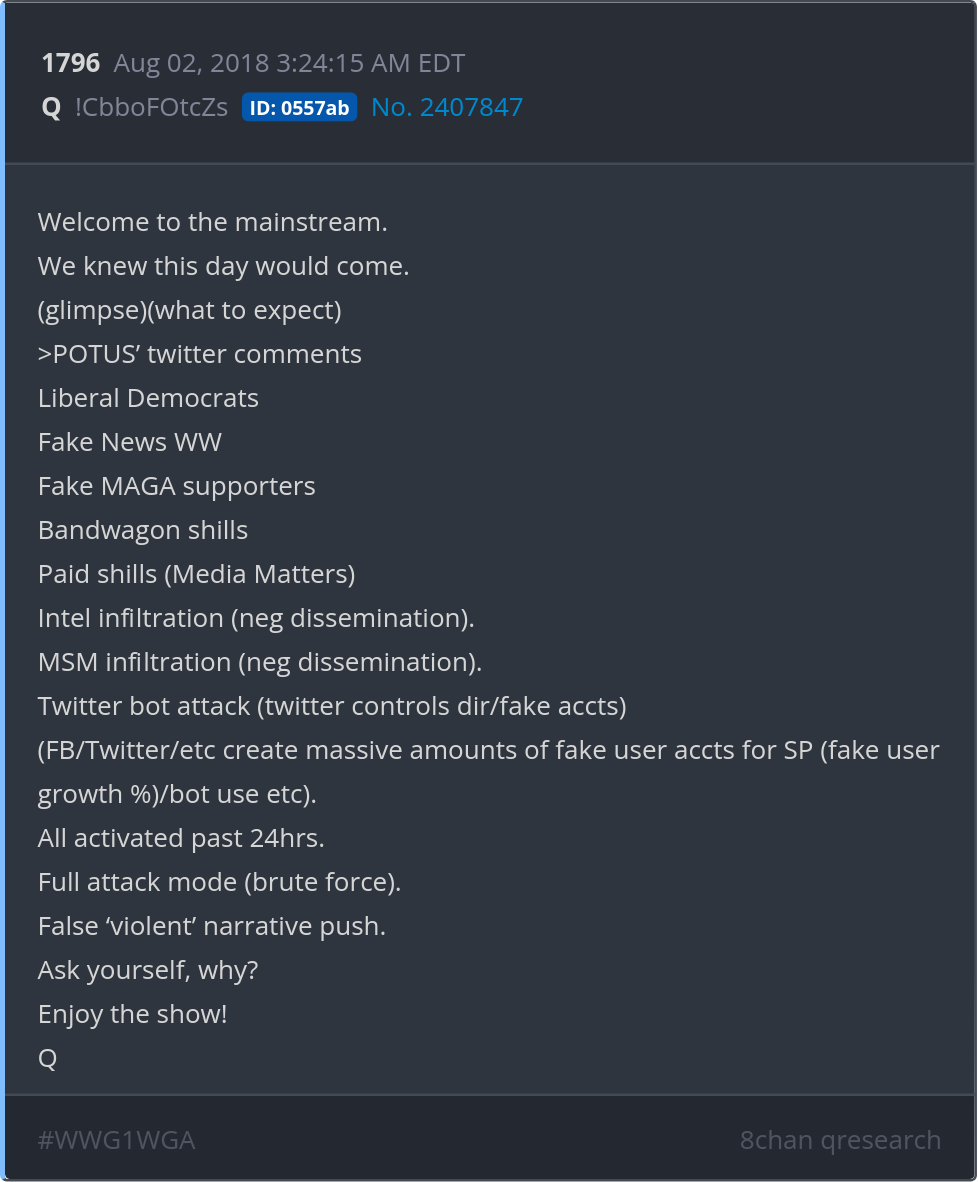Click the line "Welcome to the mainstream."
Screen dimensions: 978x1182
(x=212, y=222)
